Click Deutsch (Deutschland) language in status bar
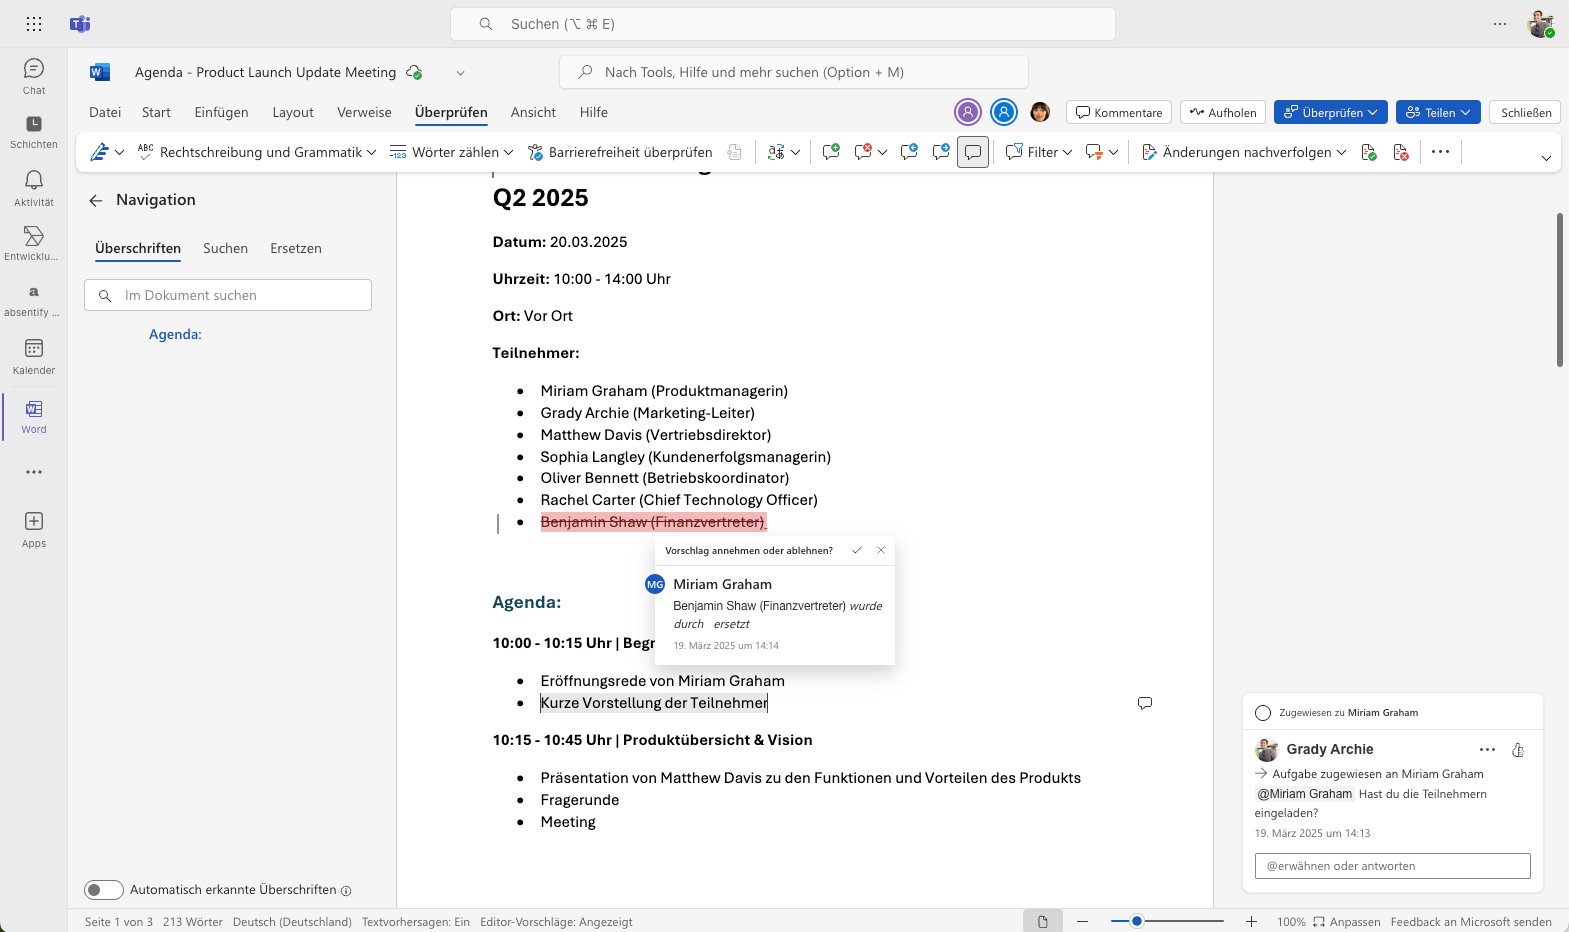1569x932 pixels. pyautogui.click(x=292, y=922)
